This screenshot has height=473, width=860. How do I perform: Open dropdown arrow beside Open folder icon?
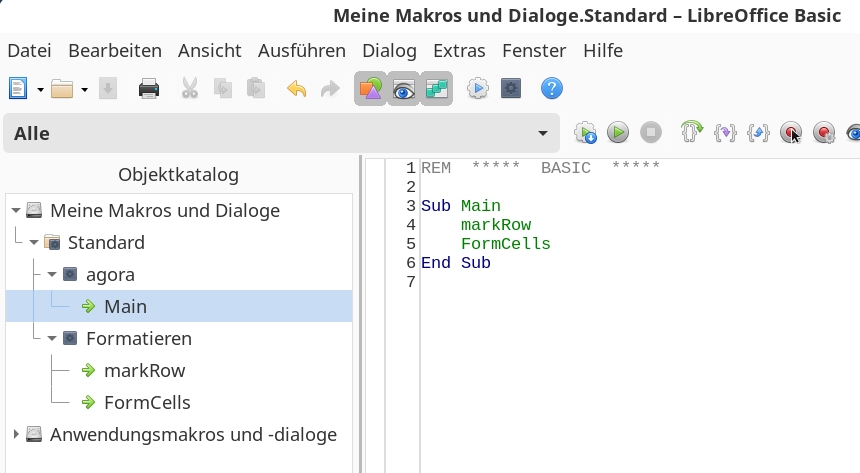pyautogui.click(x=84, y=89)
